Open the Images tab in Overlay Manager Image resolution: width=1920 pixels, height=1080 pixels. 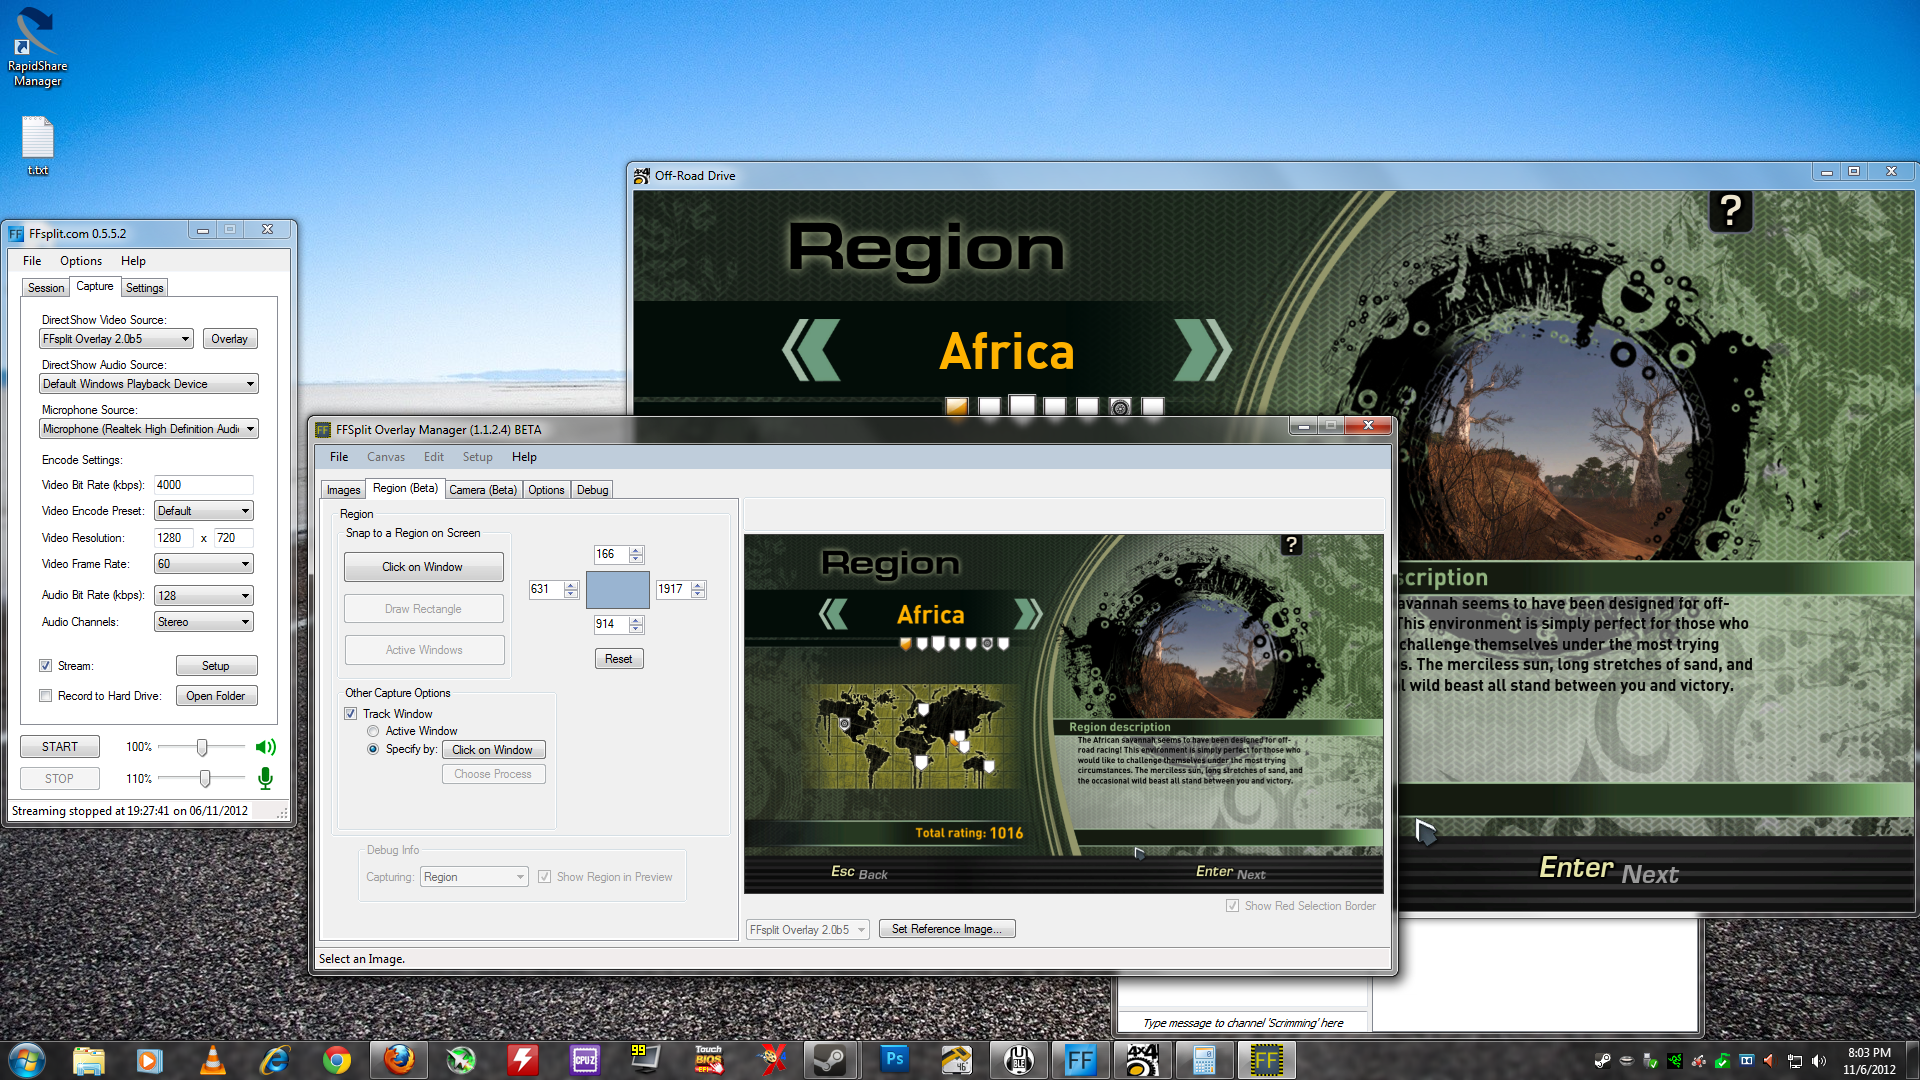343,490
